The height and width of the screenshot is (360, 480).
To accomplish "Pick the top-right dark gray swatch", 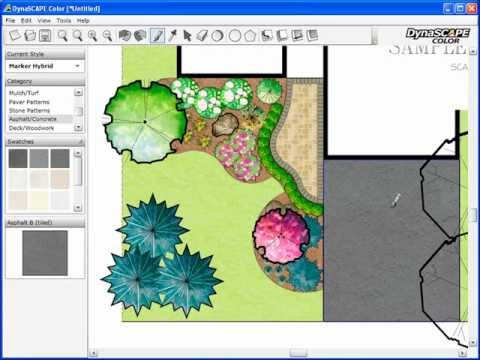I will pos(60,158).
